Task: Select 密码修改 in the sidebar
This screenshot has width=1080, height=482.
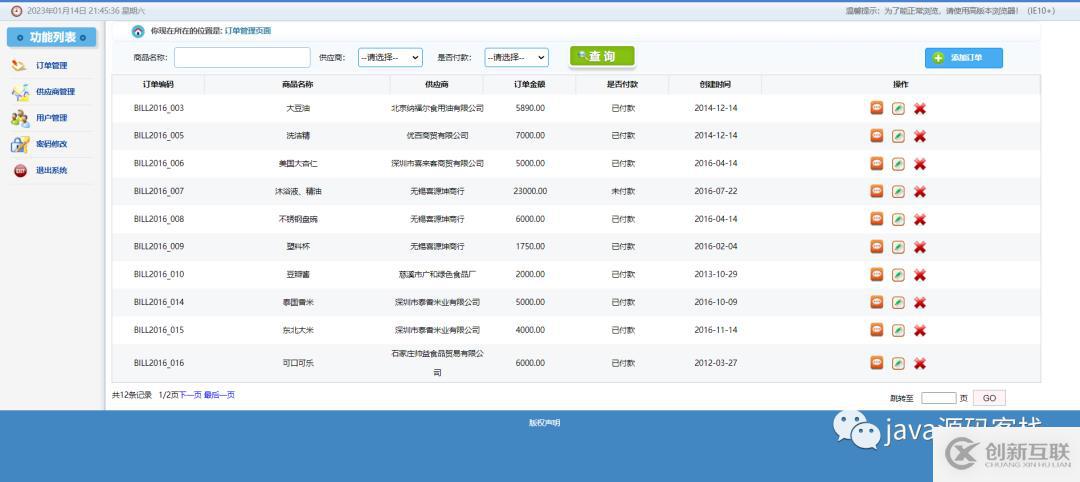Action: (51, 144)
